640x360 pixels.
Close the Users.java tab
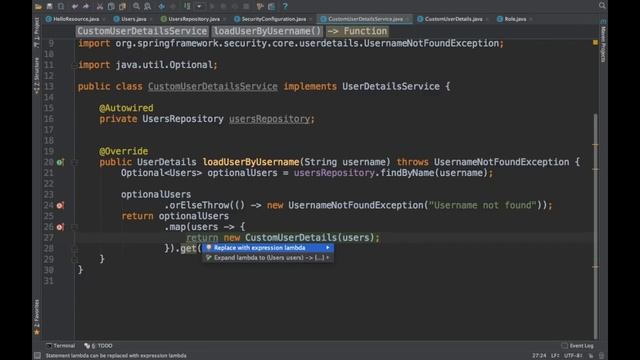point(151,19)
